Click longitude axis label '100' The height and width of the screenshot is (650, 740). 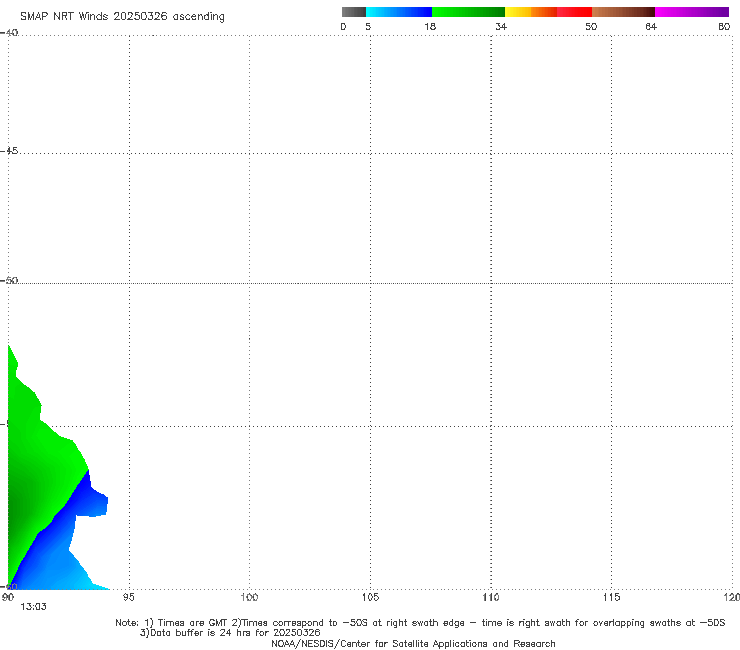[x=249, y=598]
